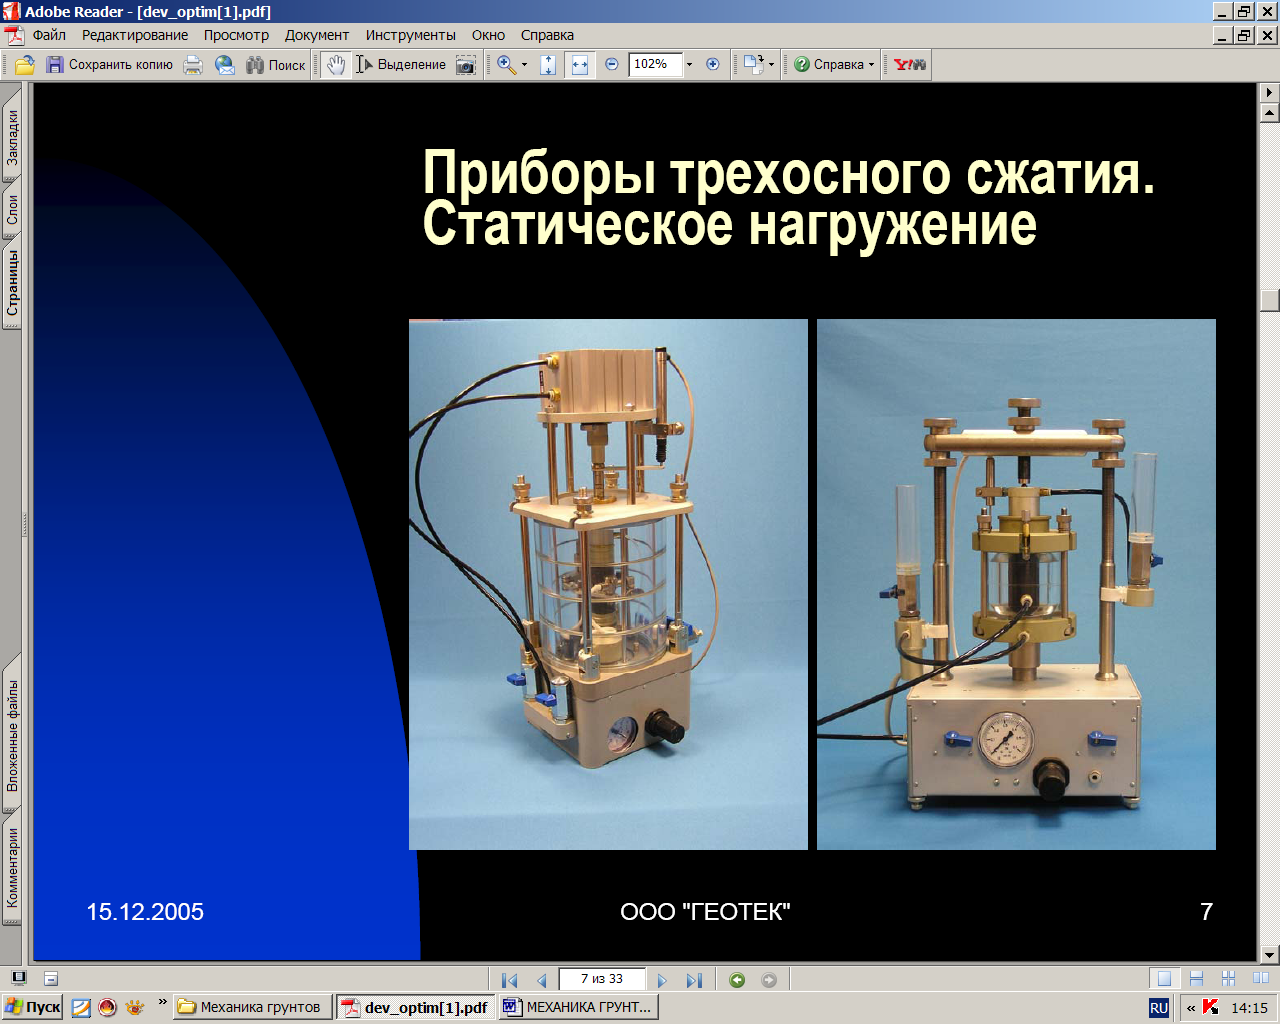The width and height of the screenshot is (1280, 1024).
Task: Select the Hand tool
Action: point(336,65)
